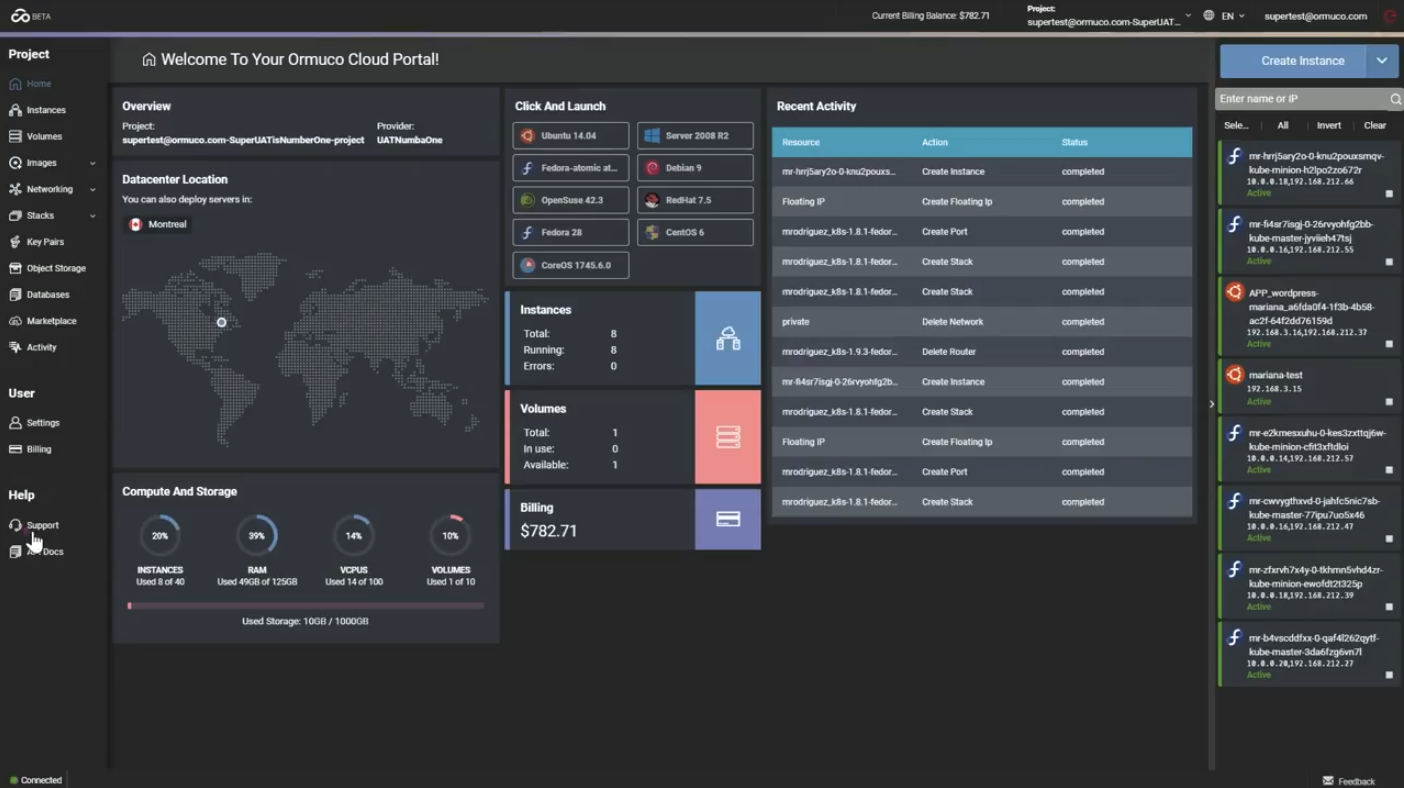The height and width of the screenshot is (788, 1404).
Task: Open supertest@ormuco.com account menu
Action: click(x=1315, y=16)
